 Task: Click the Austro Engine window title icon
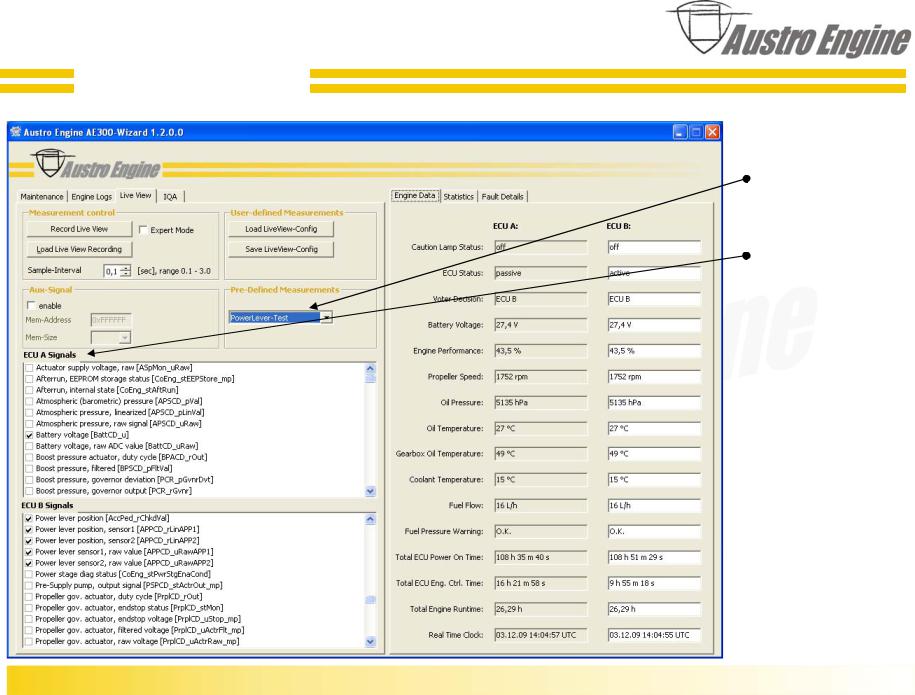pos(16,132)
